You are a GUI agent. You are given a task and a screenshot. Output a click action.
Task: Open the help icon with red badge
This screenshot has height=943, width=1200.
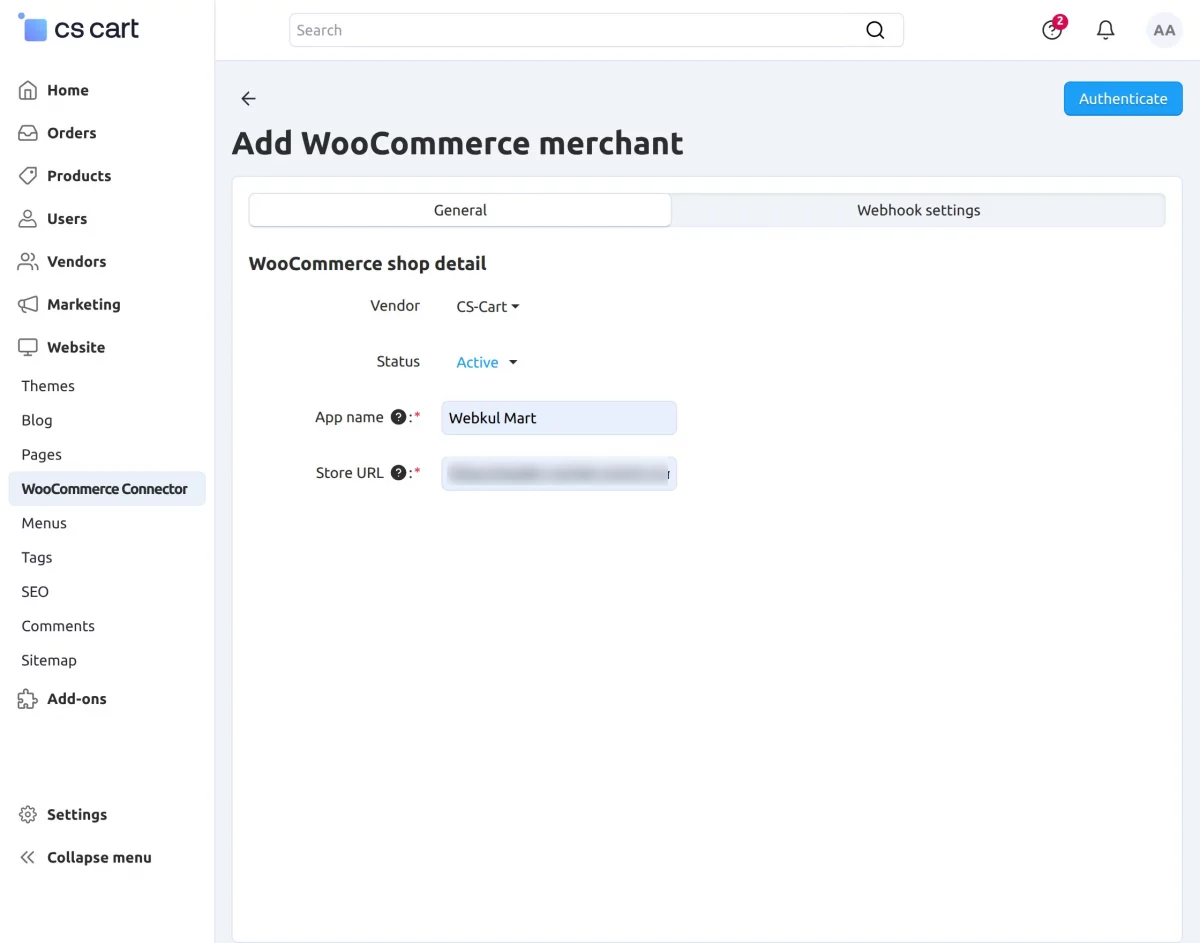pyautogui.click(x=1053, y=29)
